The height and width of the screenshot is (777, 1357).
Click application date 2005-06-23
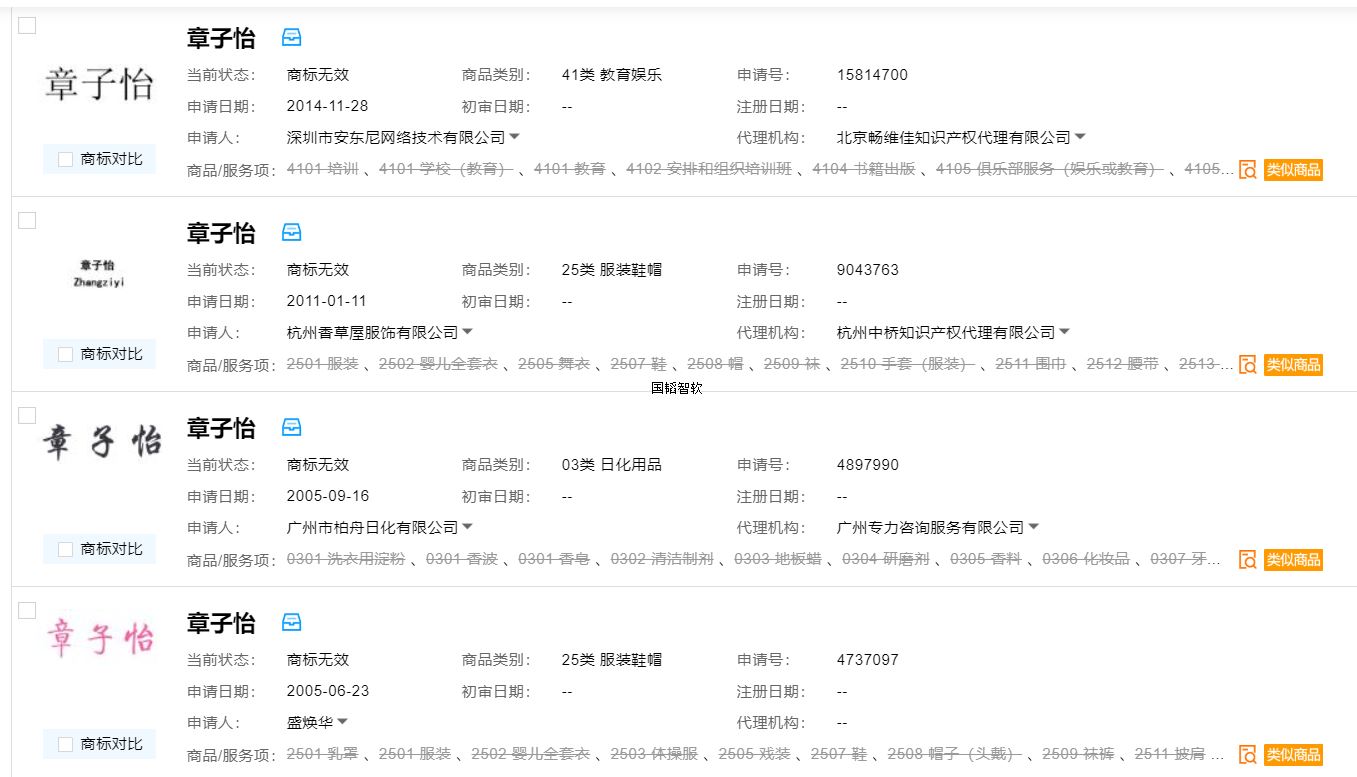328,691
